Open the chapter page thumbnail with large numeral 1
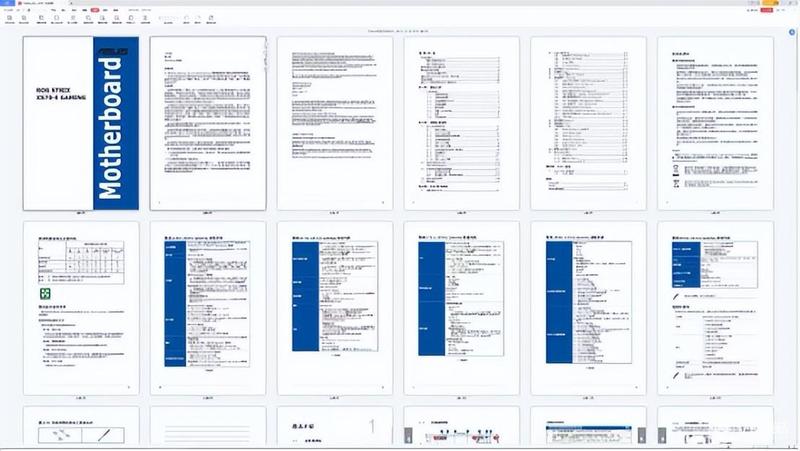This screenshot has width=800, height=451. 335,425
